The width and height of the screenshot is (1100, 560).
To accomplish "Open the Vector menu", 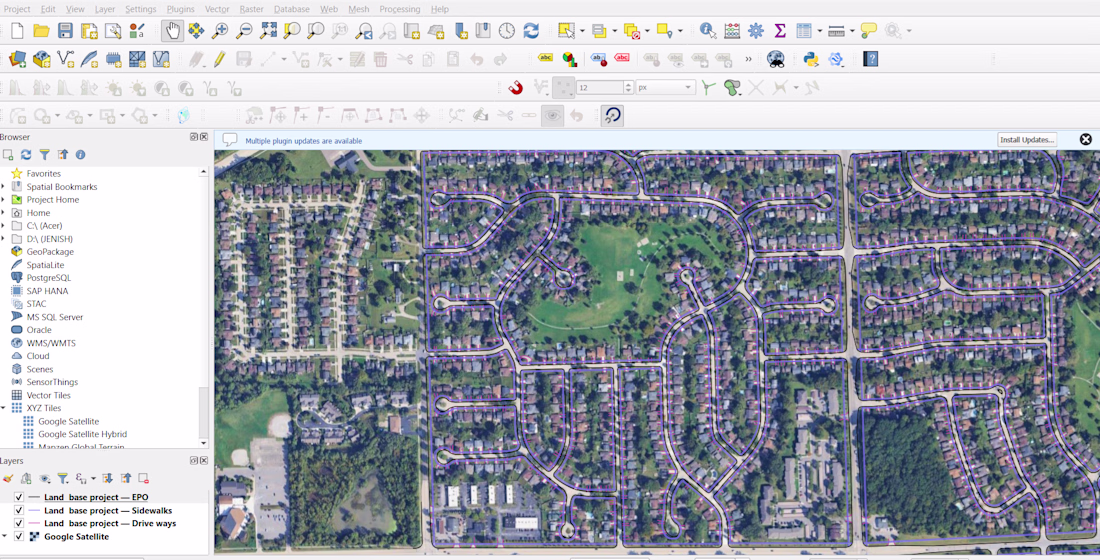I will click(x=217, y=9).
